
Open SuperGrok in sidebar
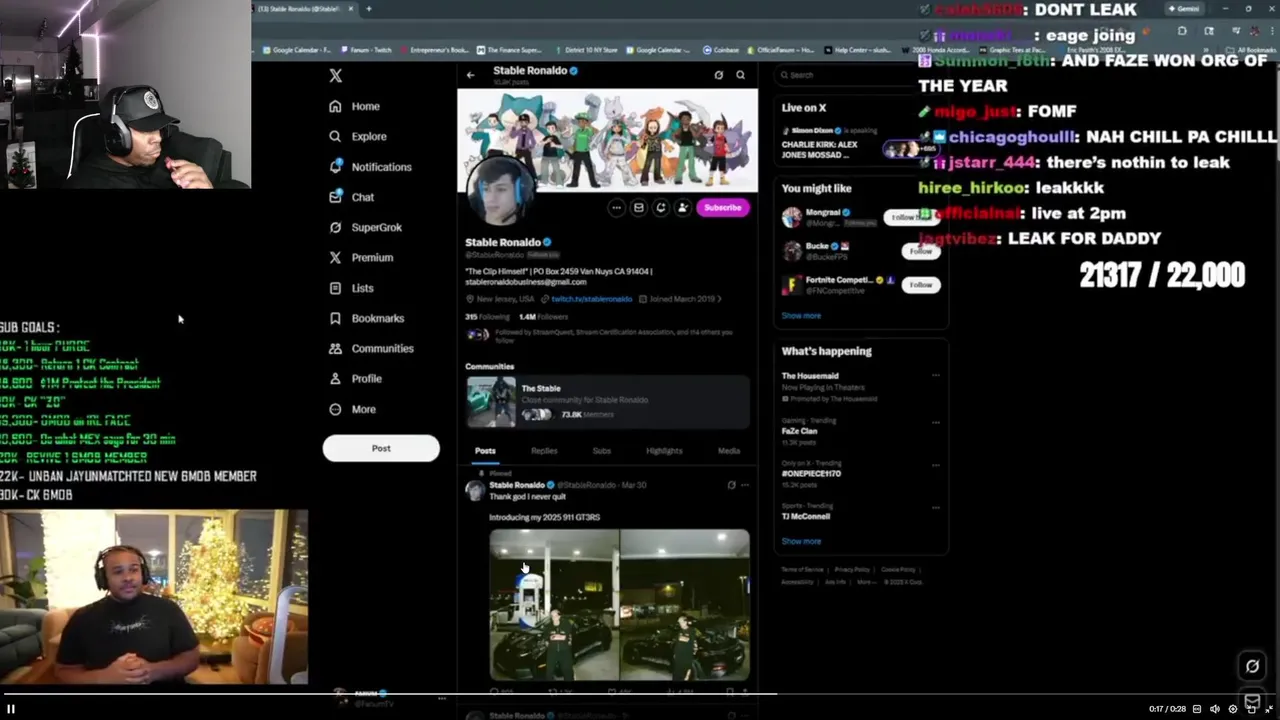pyautogui.click(x=365, y=227)
